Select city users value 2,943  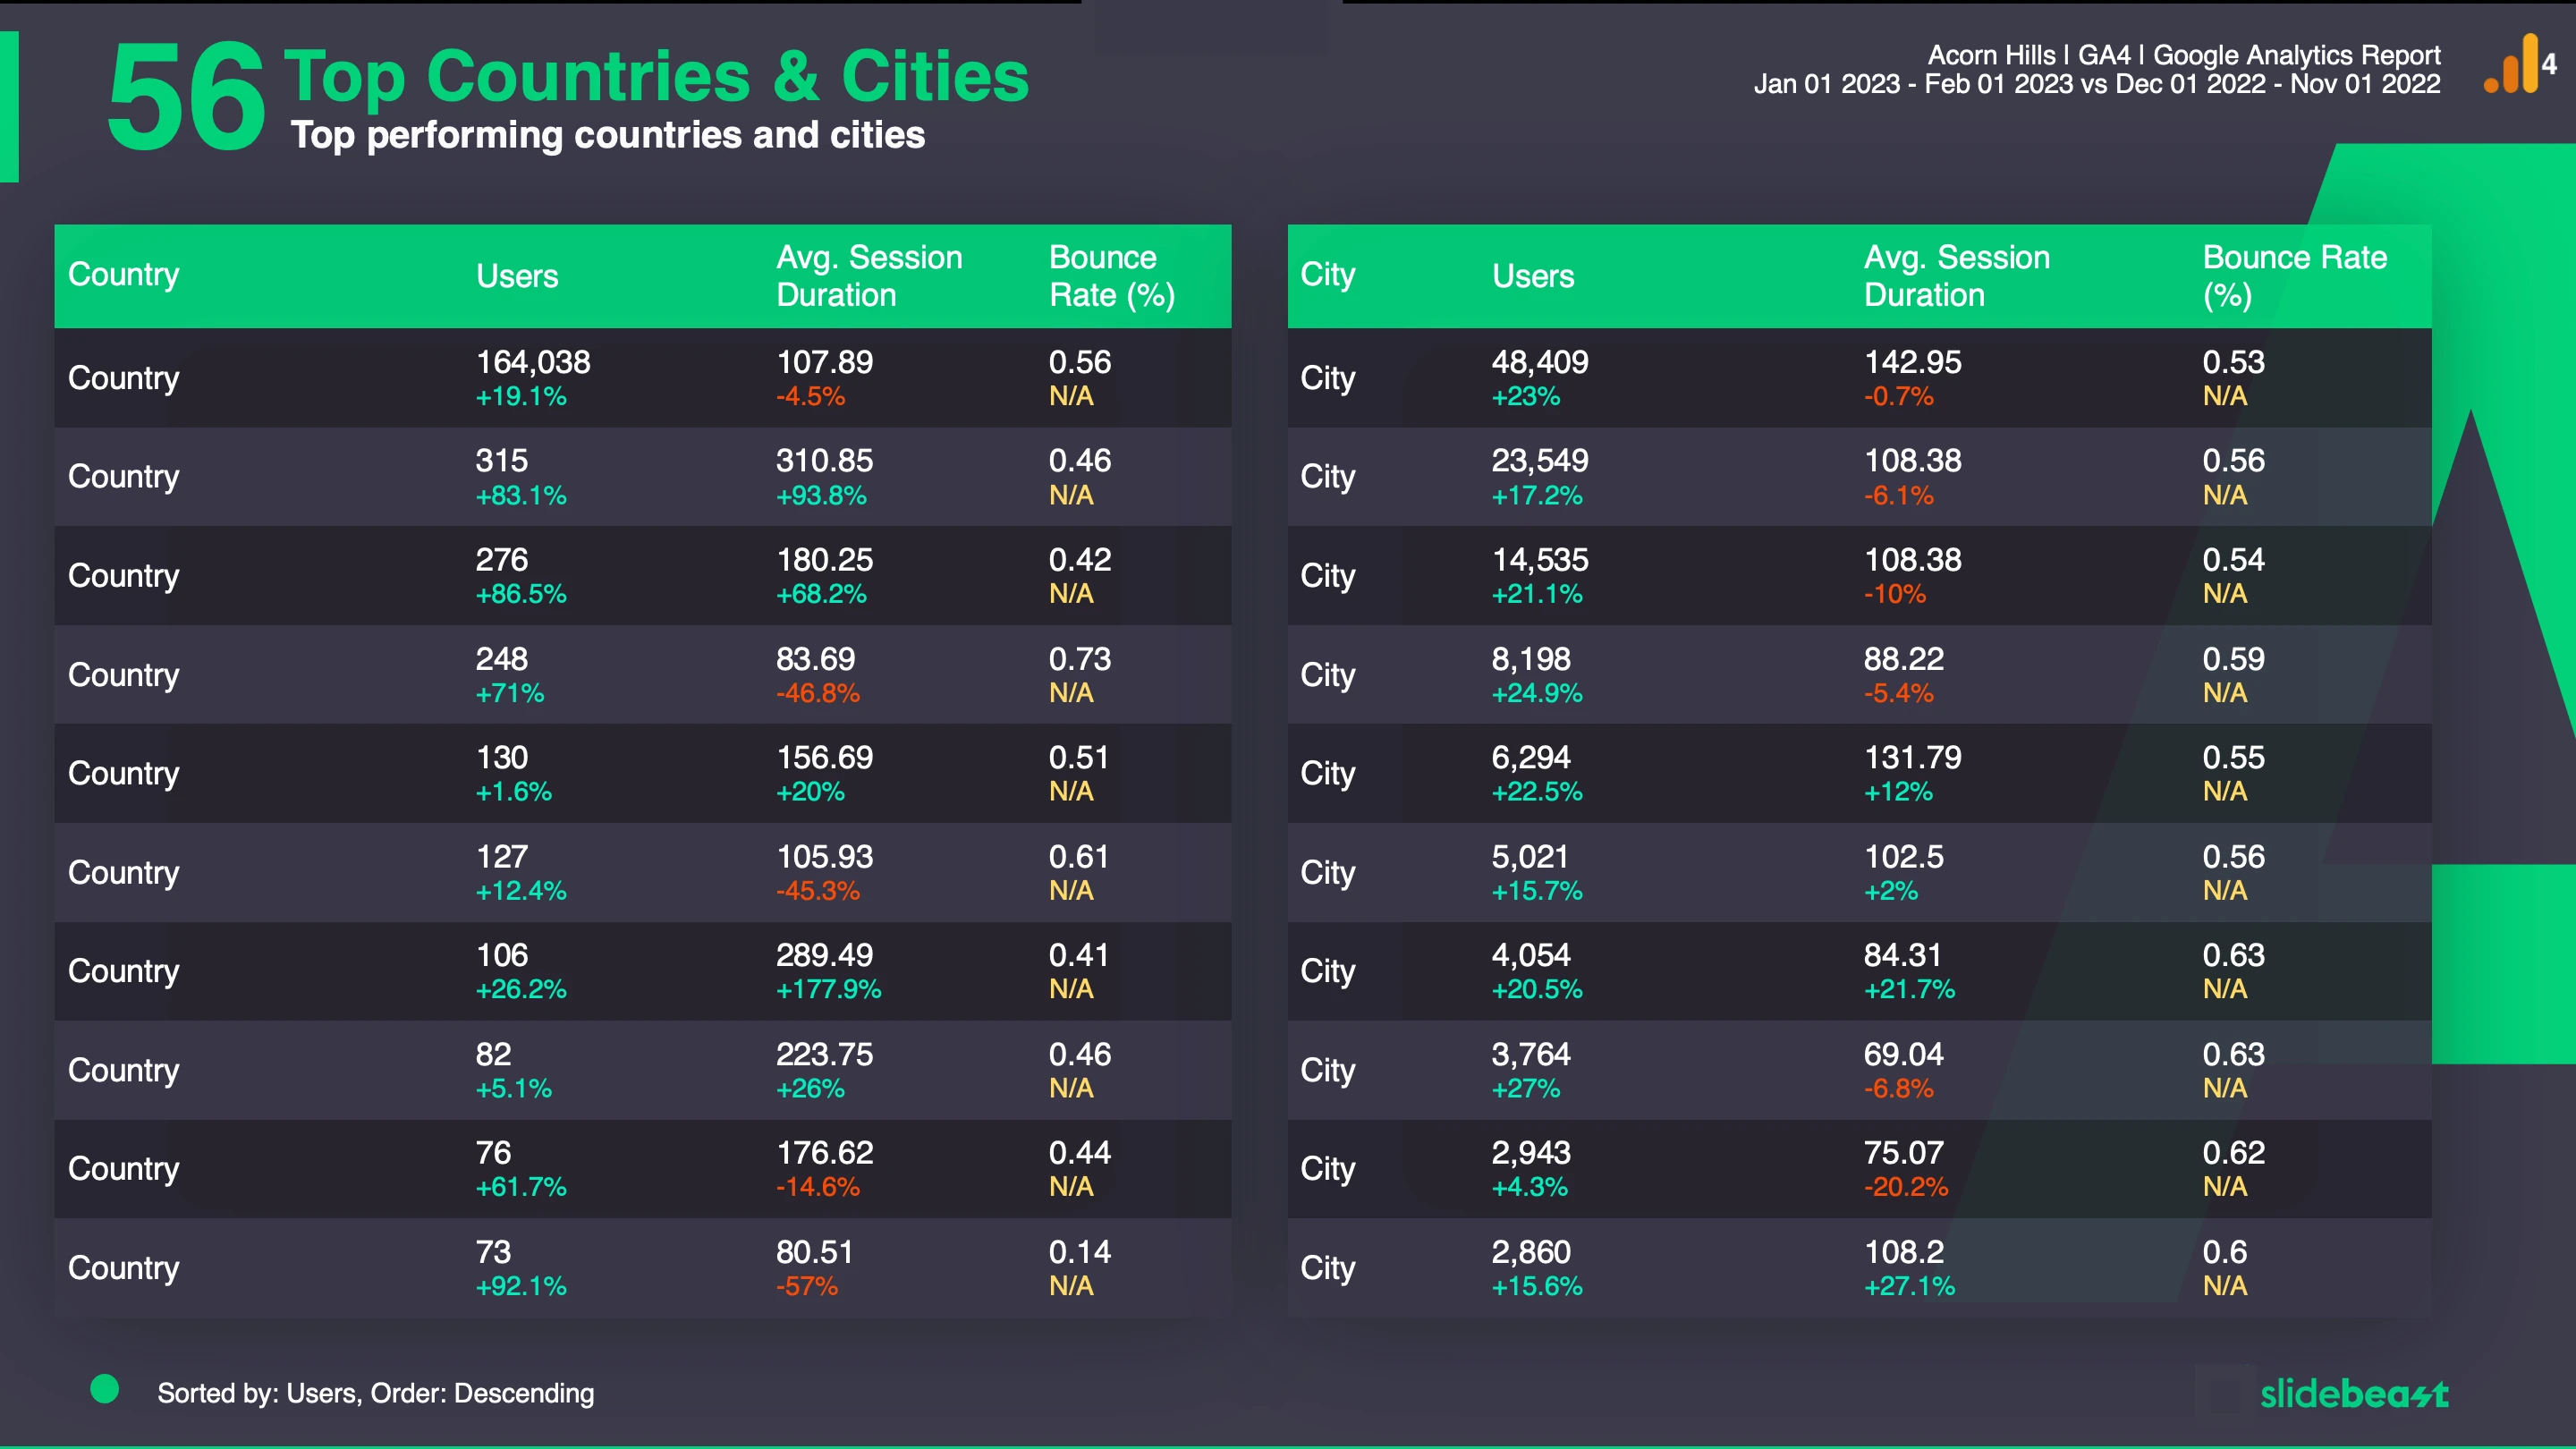click(1531, 1153)
